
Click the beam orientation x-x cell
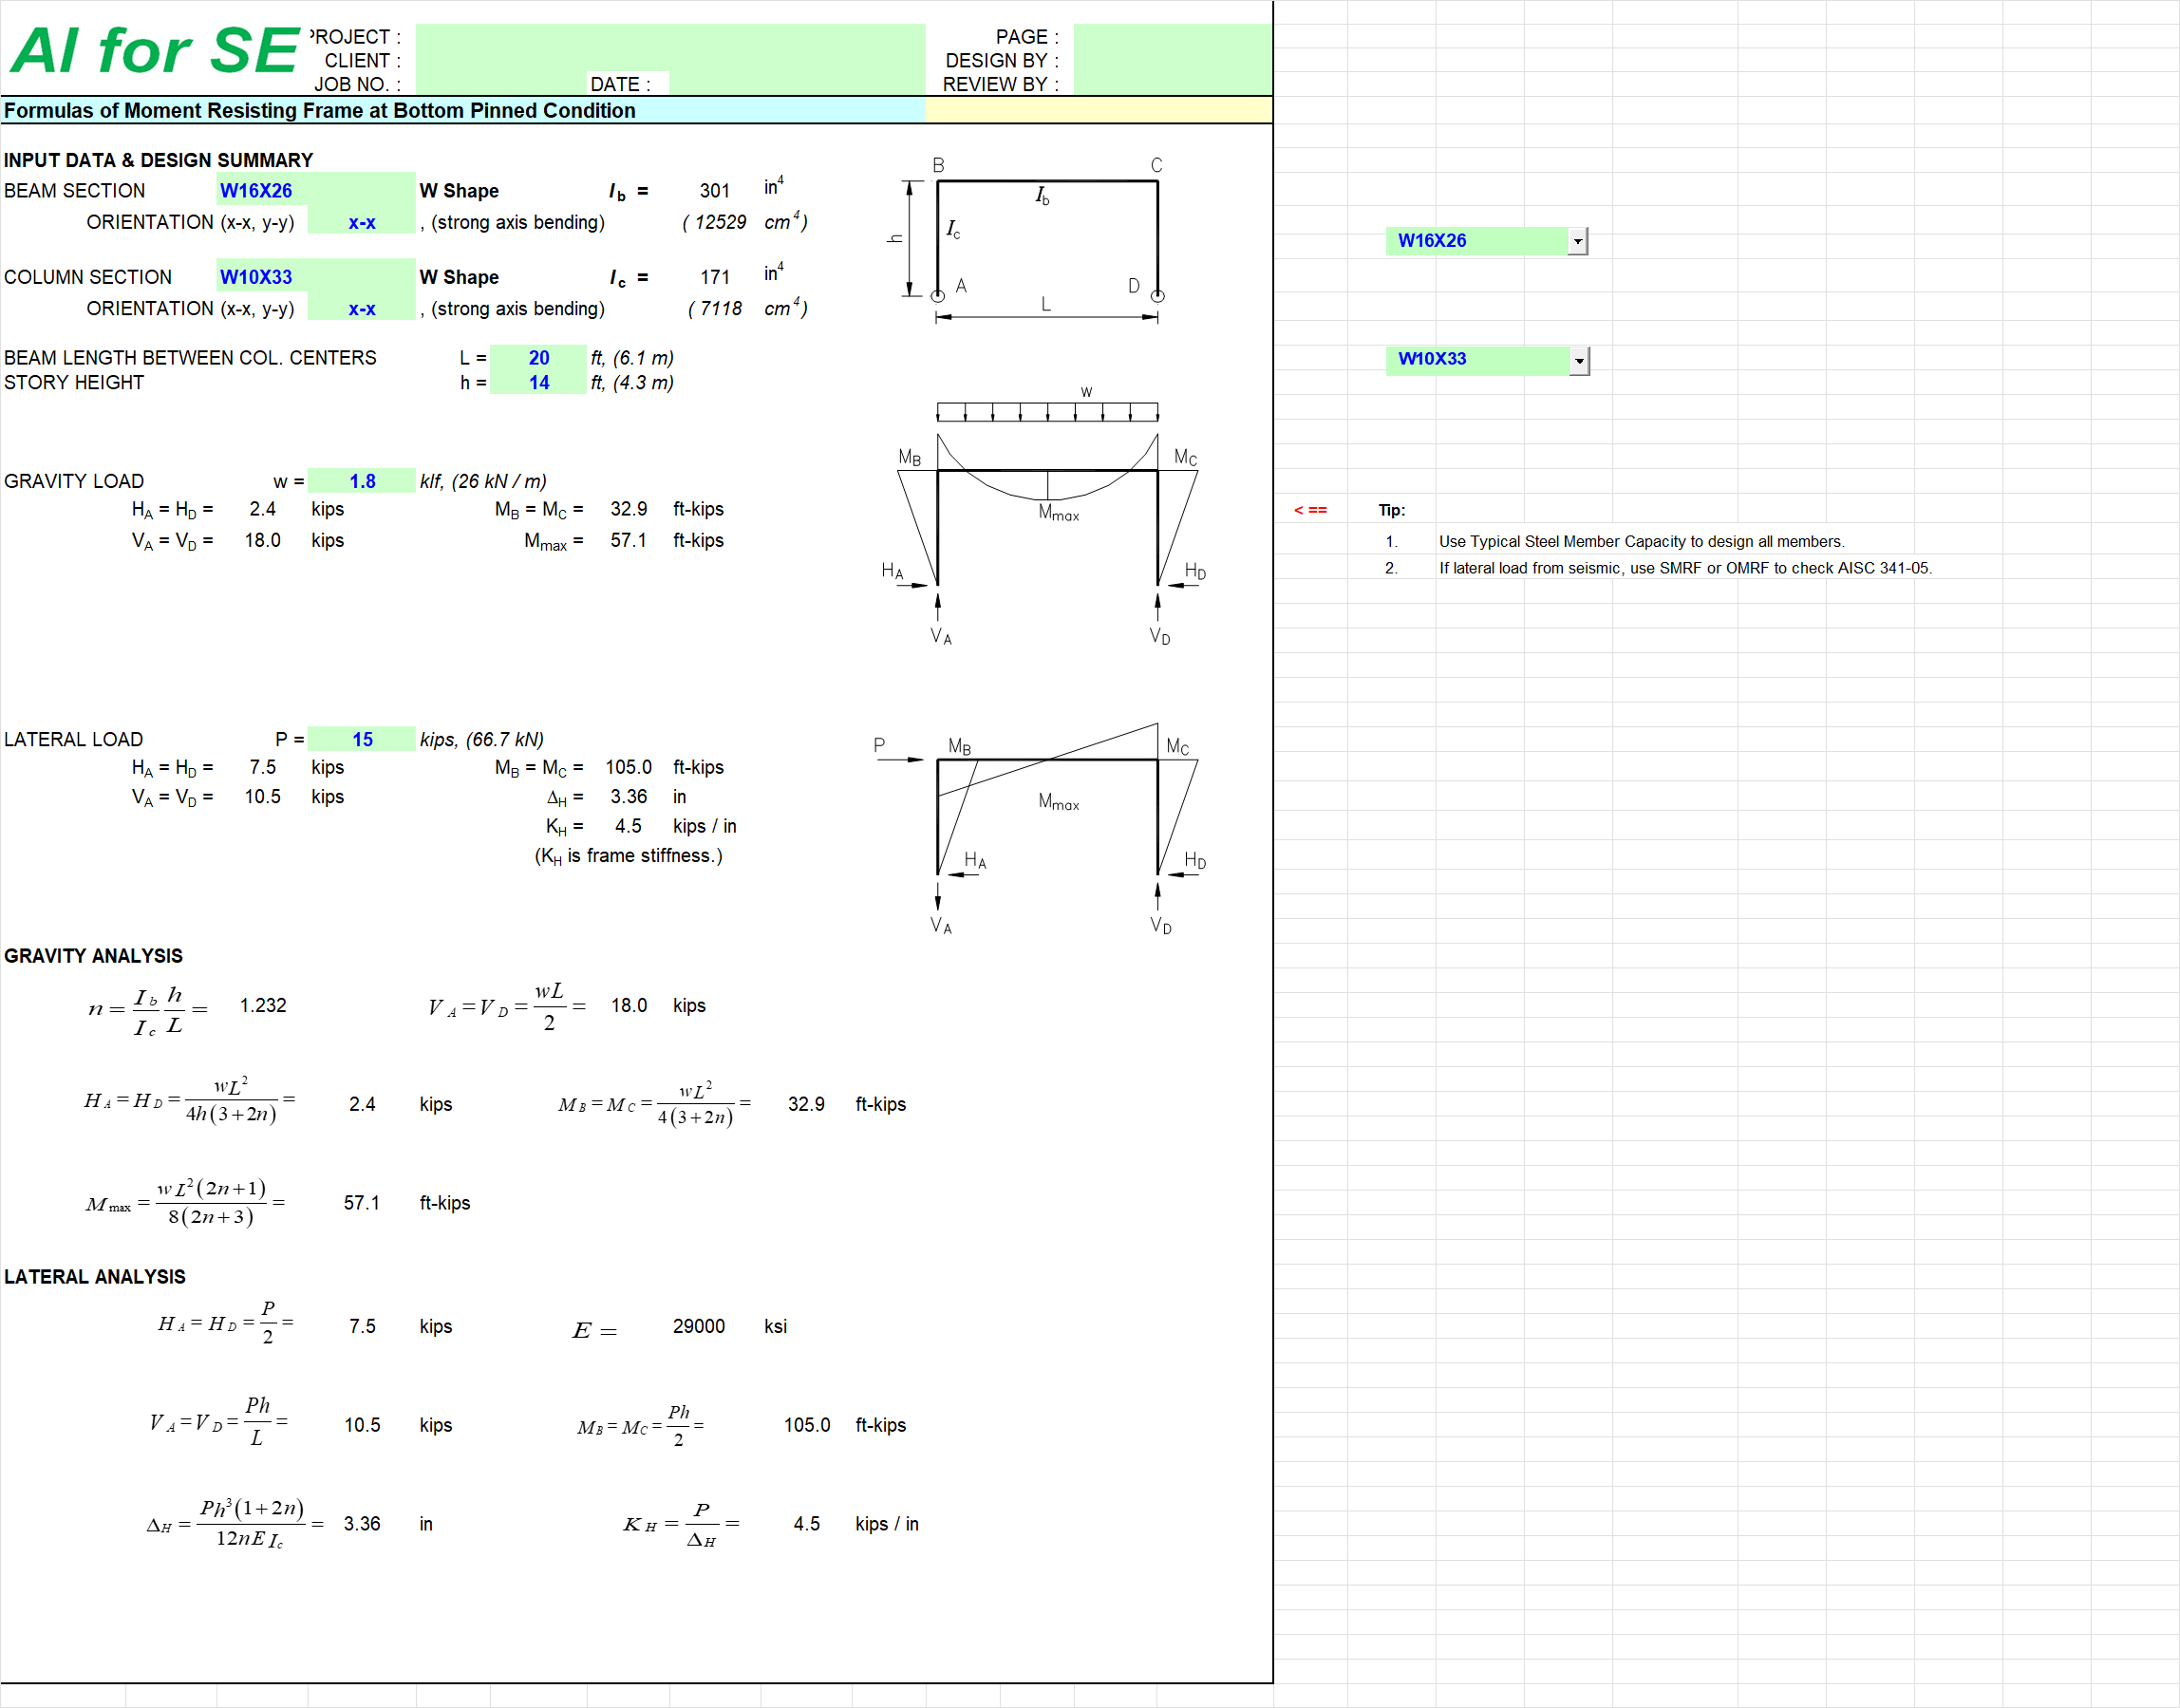361,222
